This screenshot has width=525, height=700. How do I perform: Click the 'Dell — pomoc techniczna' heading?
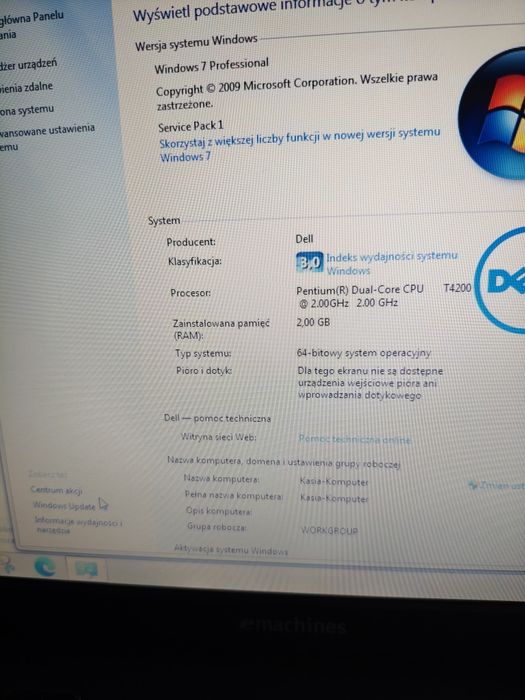click(217, 418)
